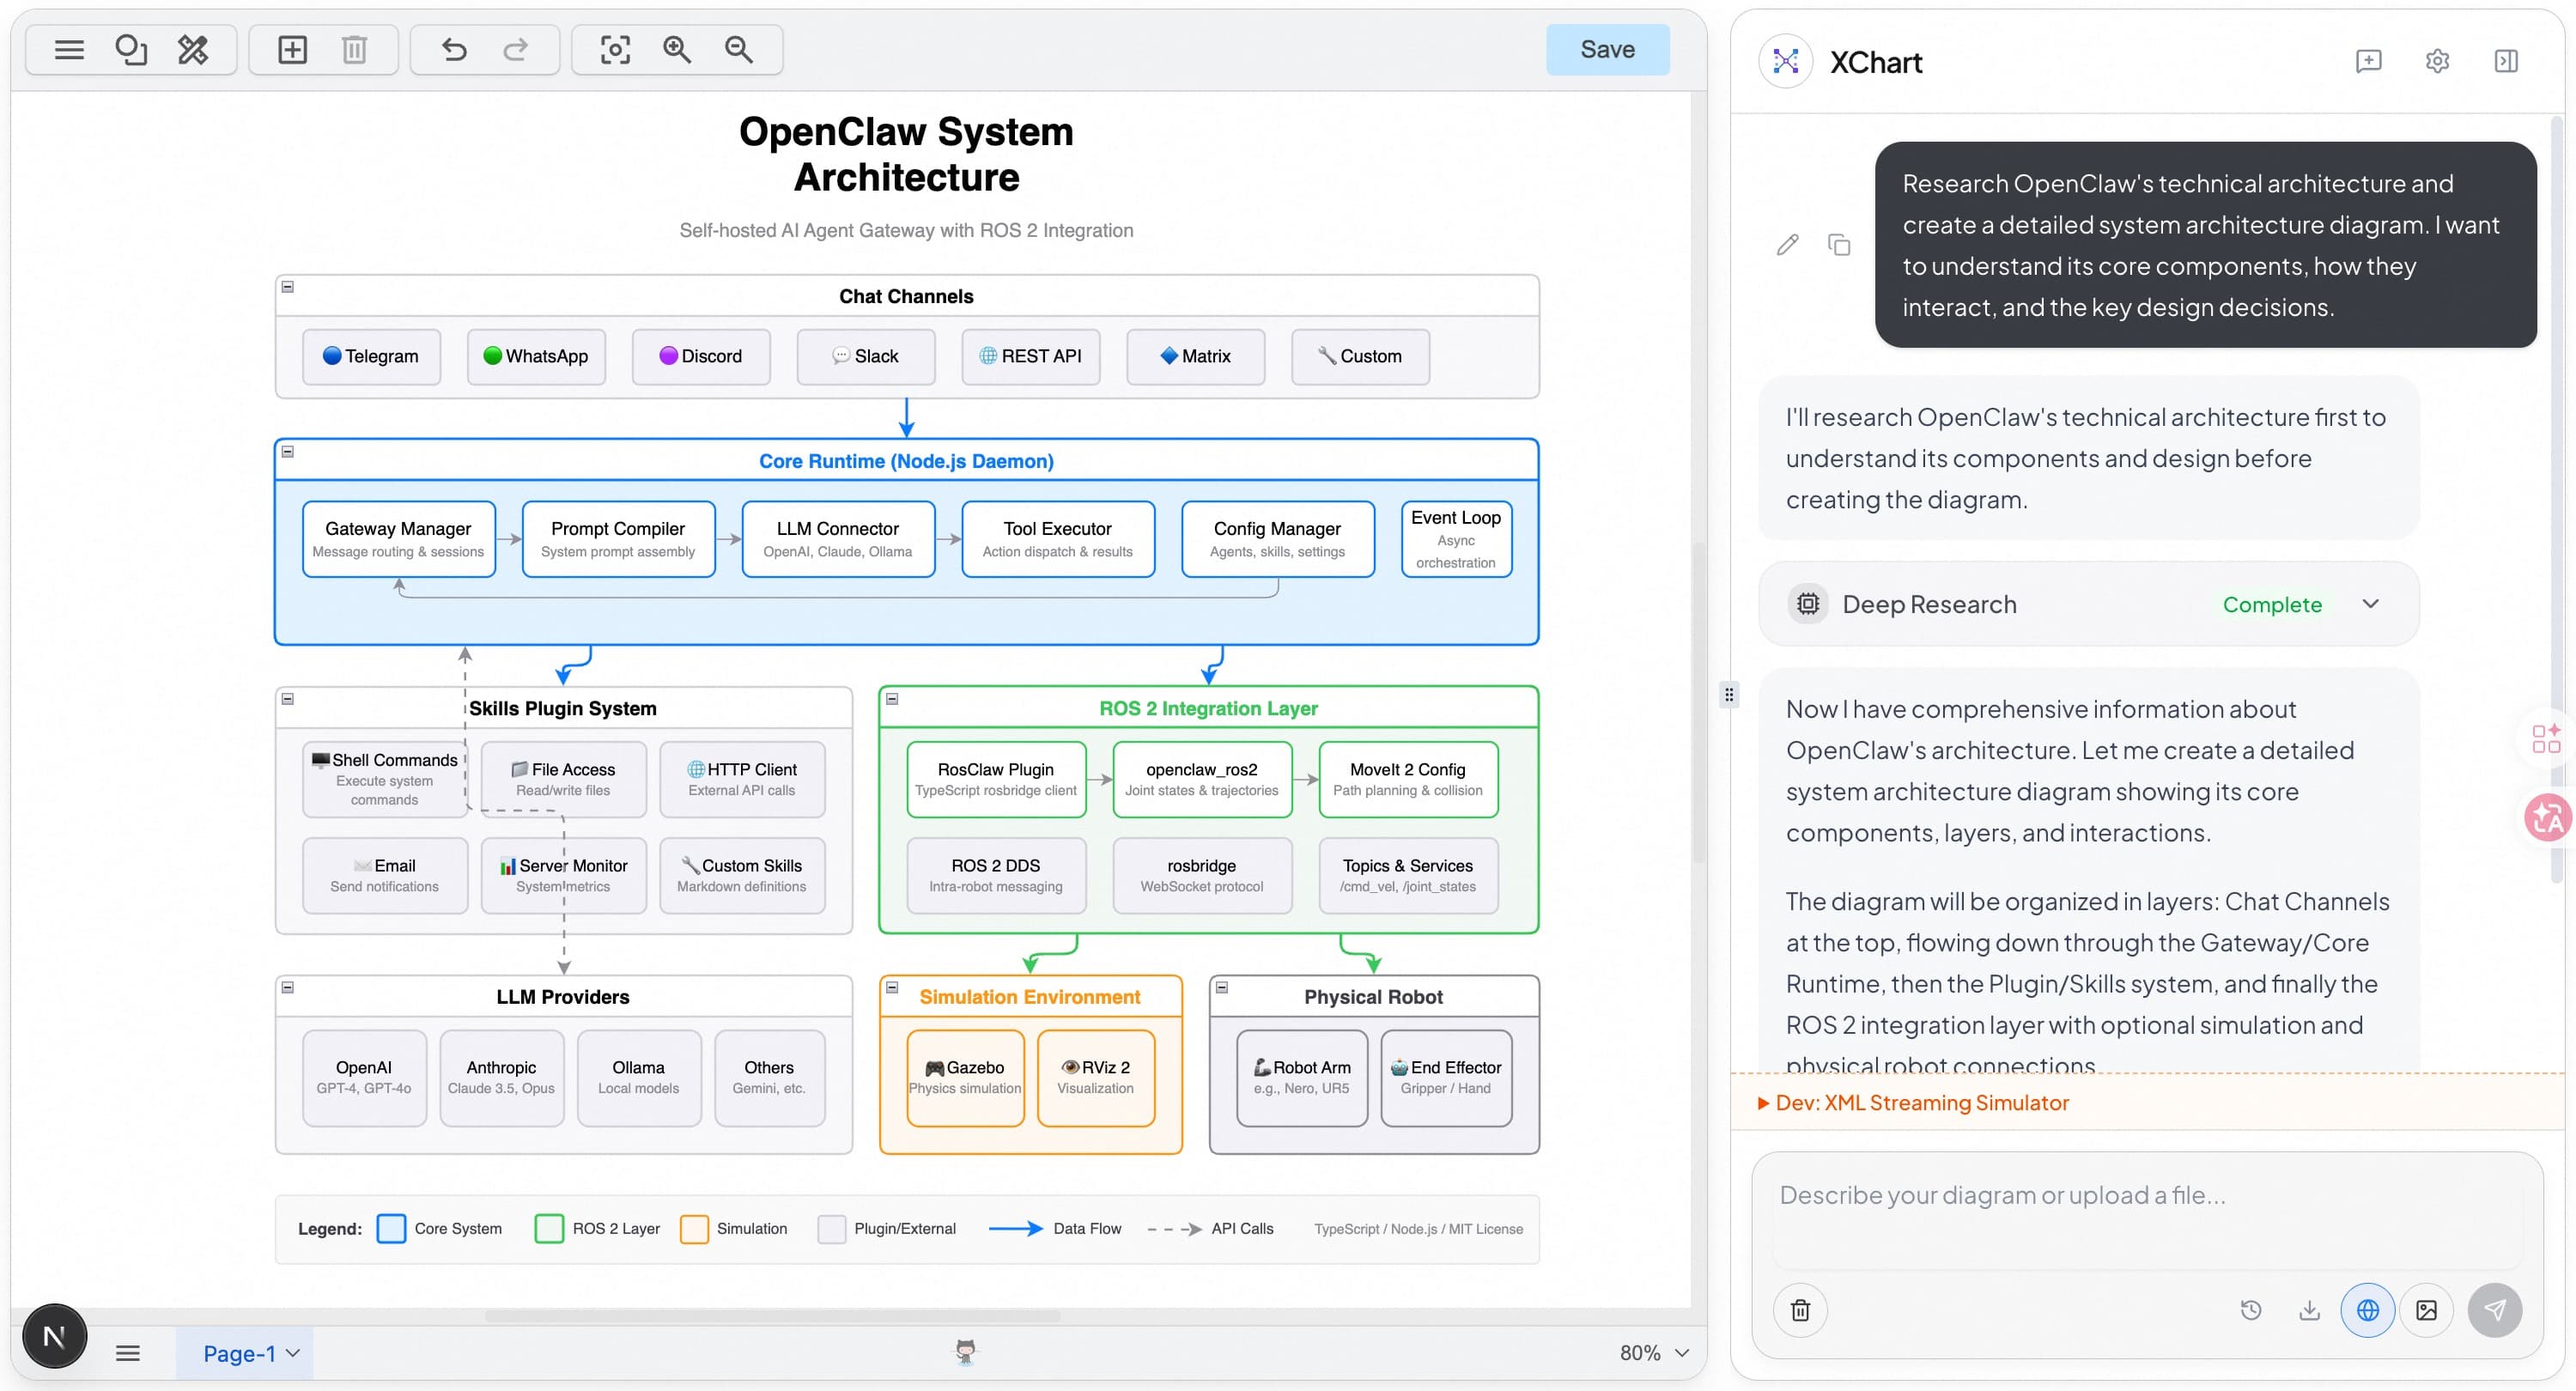Screen dimensions: 2576x1391
Task: Collapse the ROS 2 Integration Layer group
Action: pos(892,699)
